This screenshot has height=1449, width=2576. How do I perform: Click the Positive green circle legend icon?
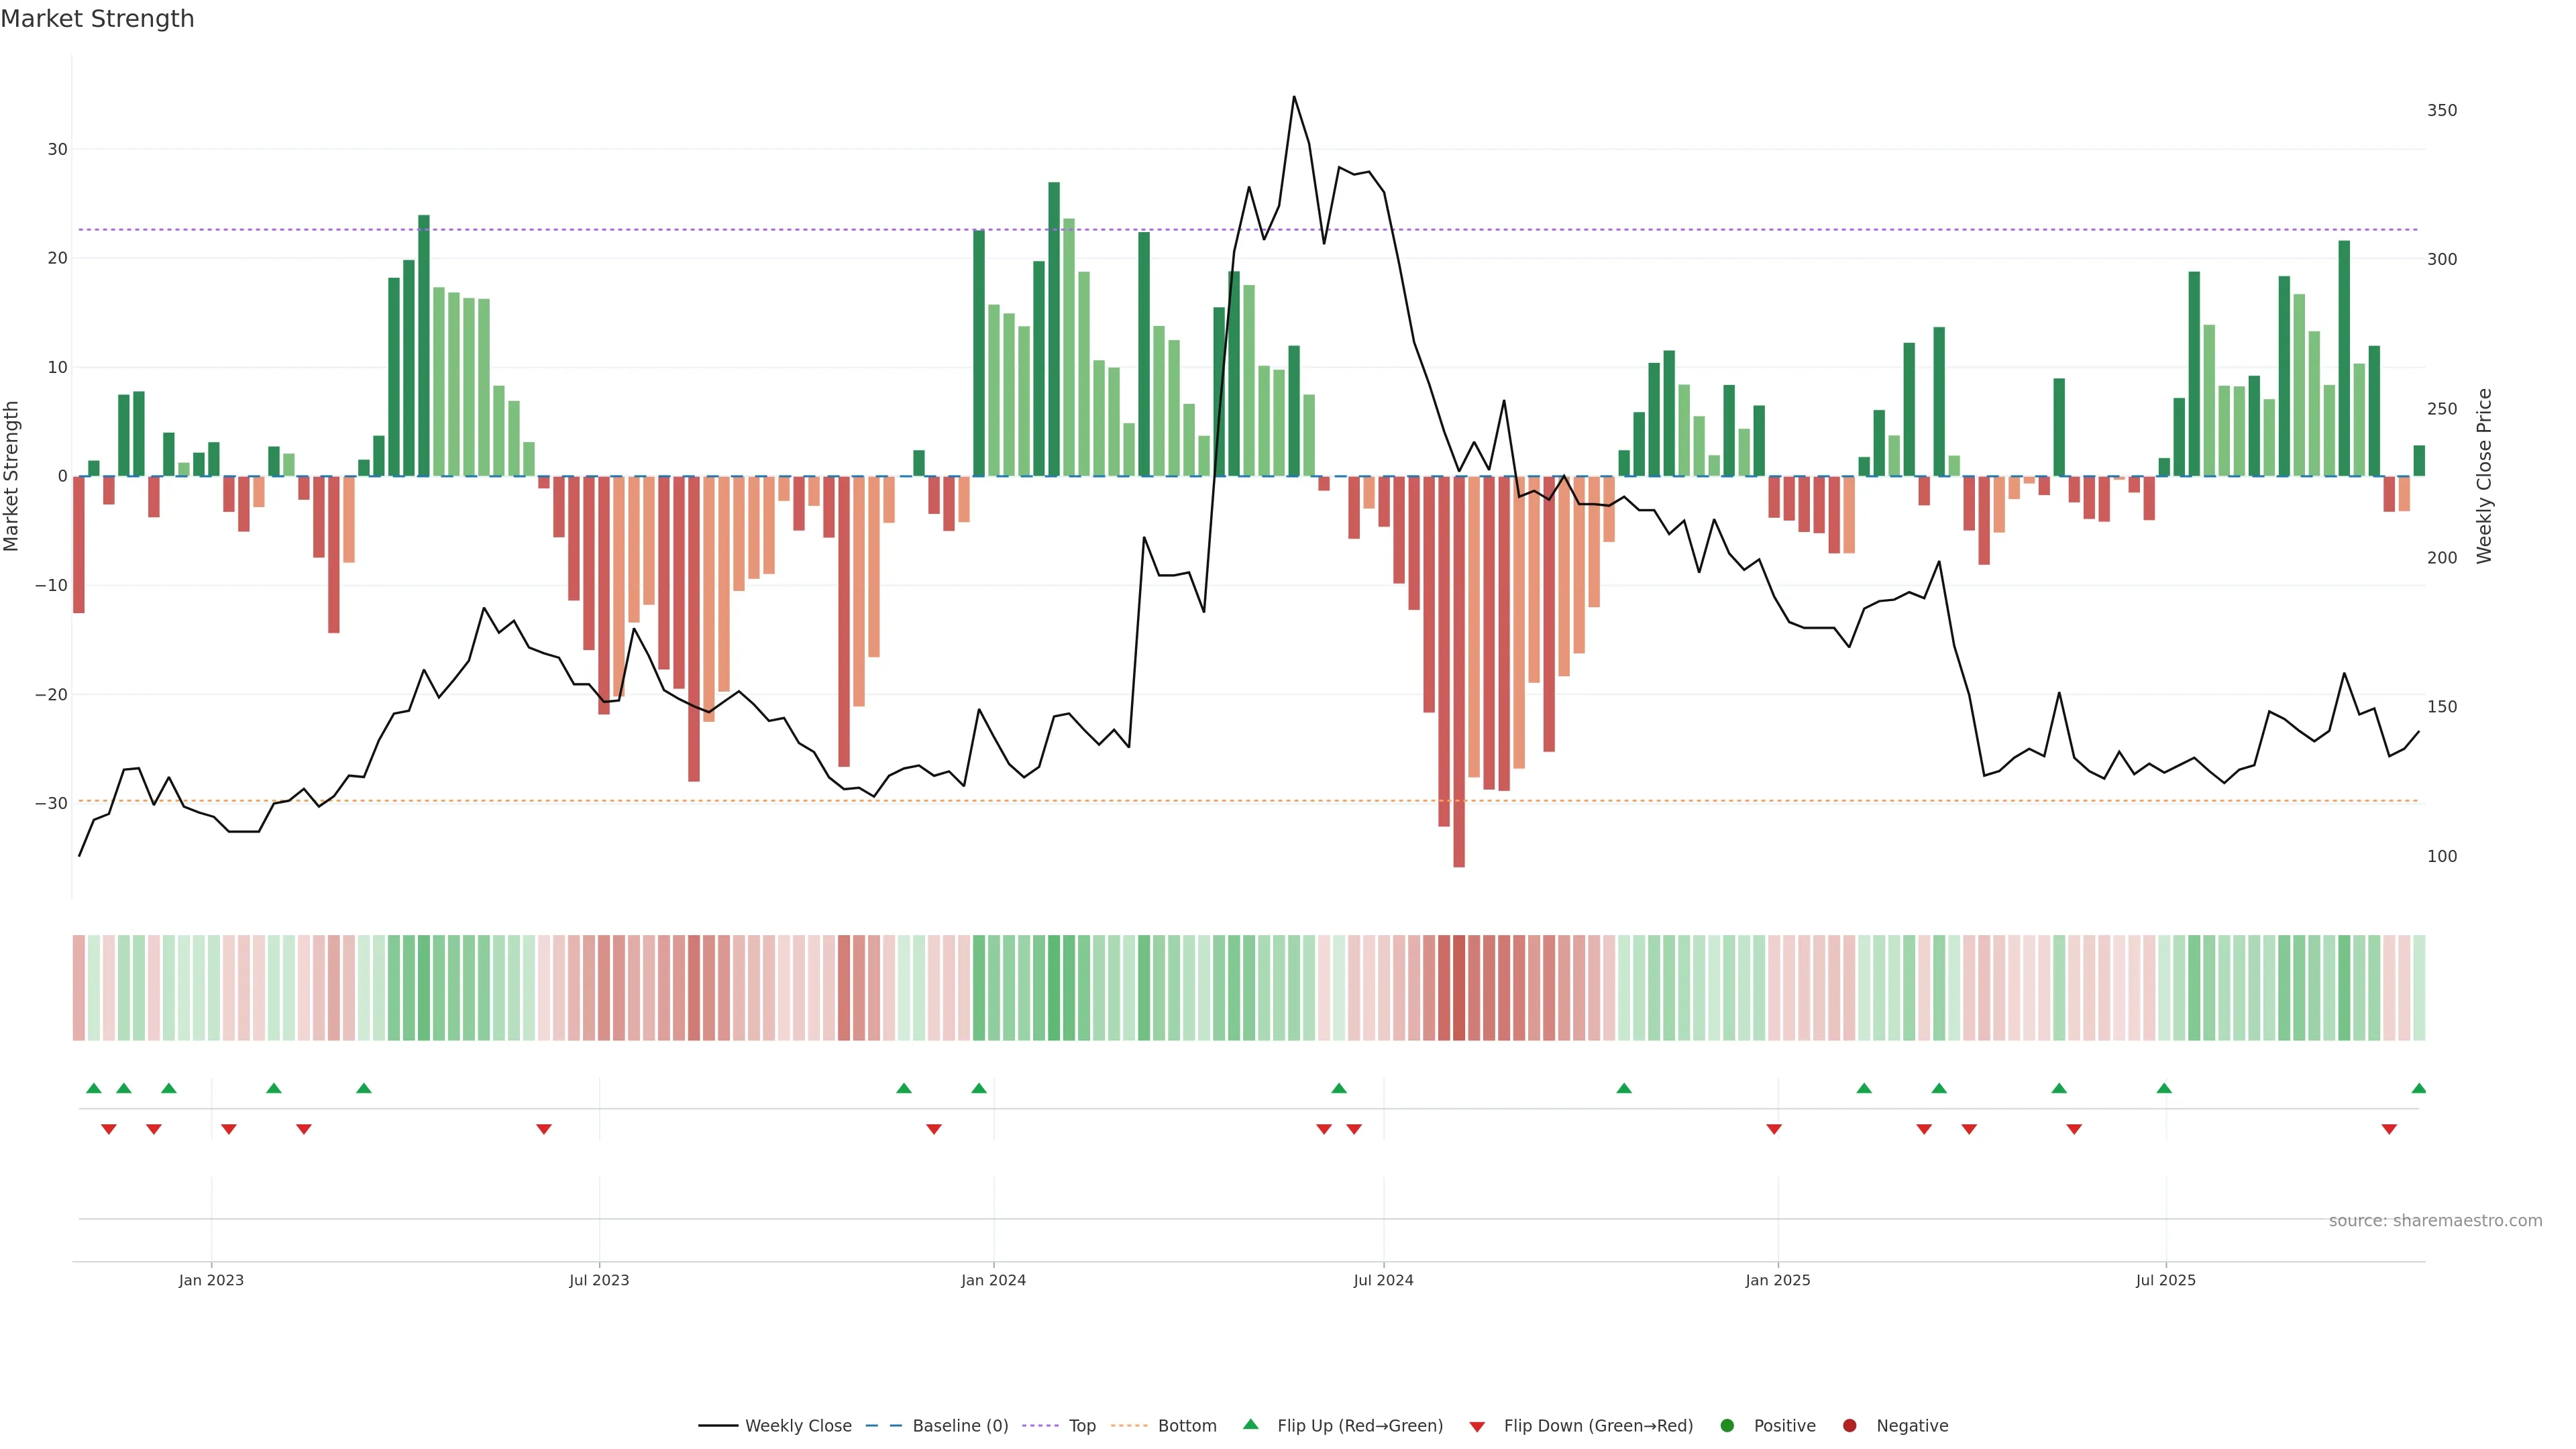[x=1727, y=1425]
